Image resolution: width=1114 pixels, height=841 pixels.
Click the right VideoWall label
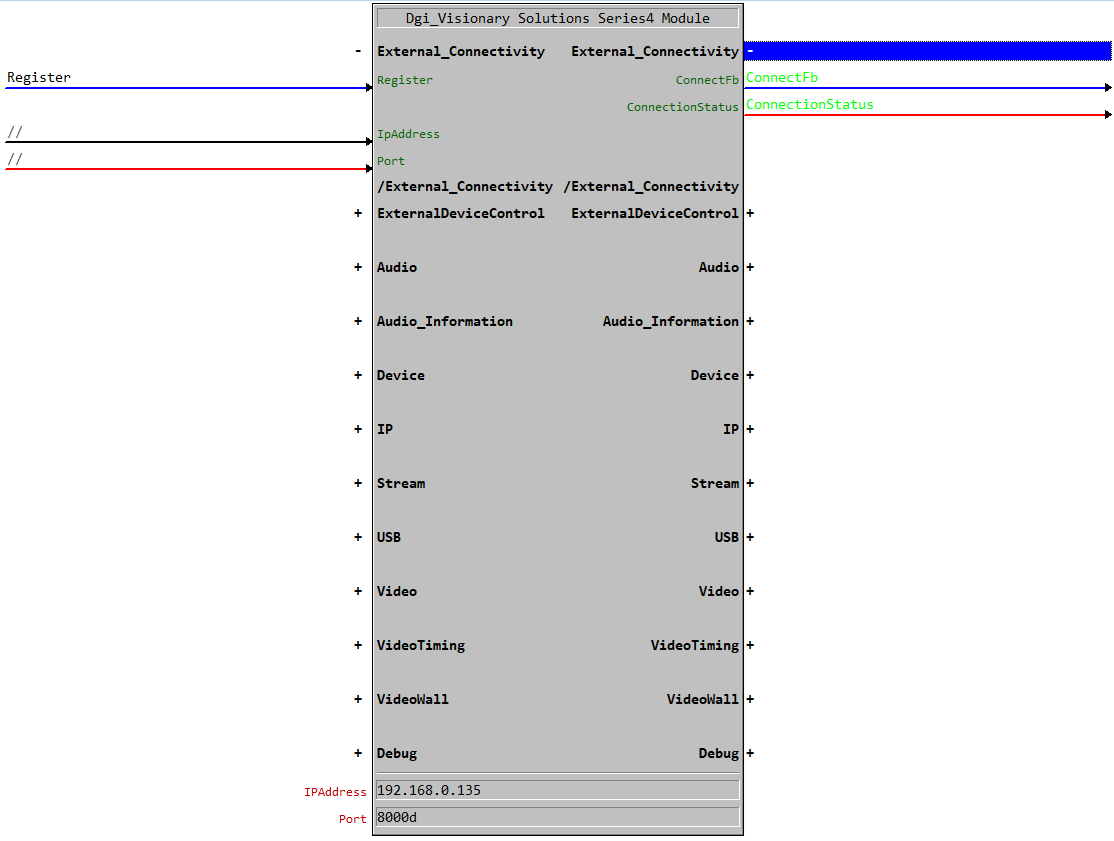[703, 699]
